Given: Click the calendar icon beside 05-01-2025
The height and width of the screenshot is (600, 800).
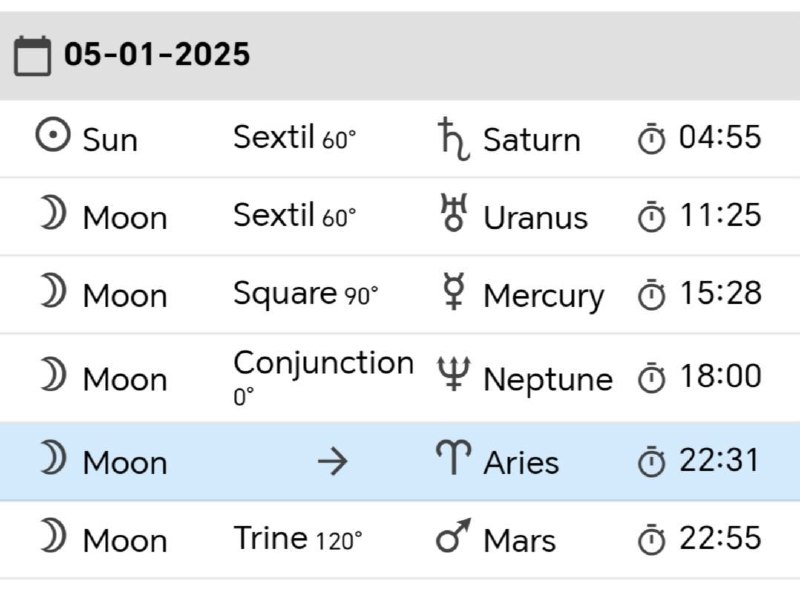Looking at the screenshot, I should coord(32,56).
